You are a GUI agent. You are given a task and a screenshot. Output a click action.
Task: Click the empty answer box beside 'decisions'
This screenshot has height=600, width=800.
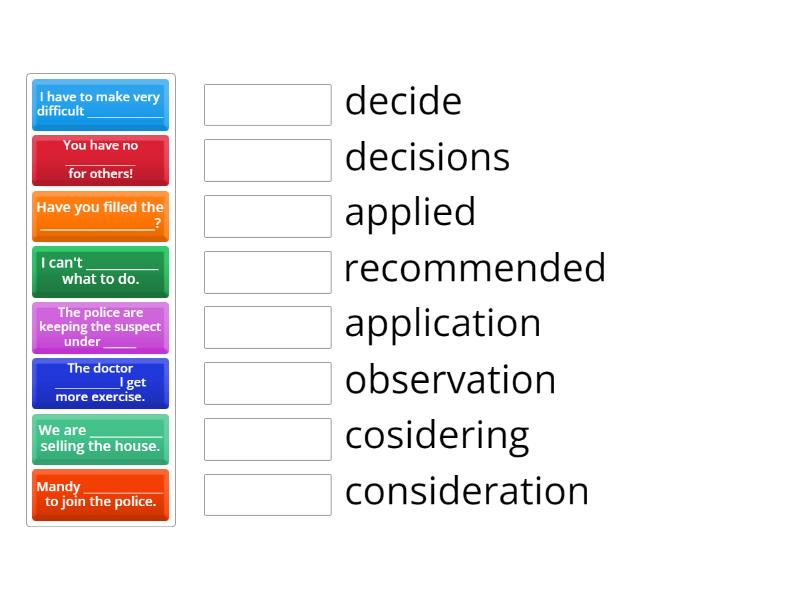[268, 160]
